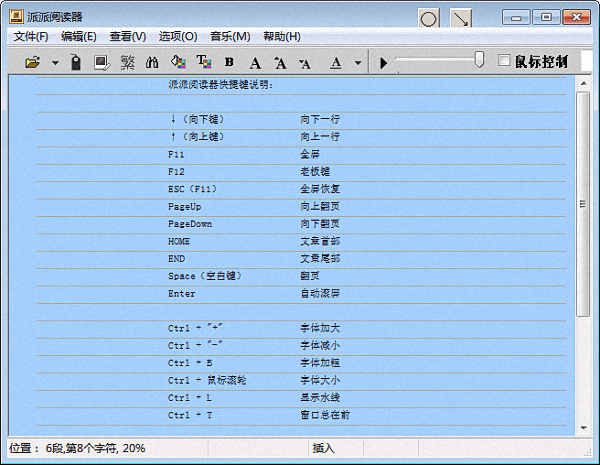The image size is (600, 465).
Task: Expand the font color dropdown arrow
Action: tap(358, 63)
